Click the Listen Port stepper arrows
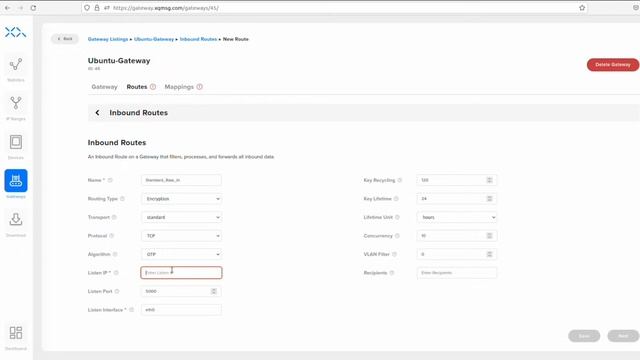This screenshot has height=360, width=640. coord(213,291)
